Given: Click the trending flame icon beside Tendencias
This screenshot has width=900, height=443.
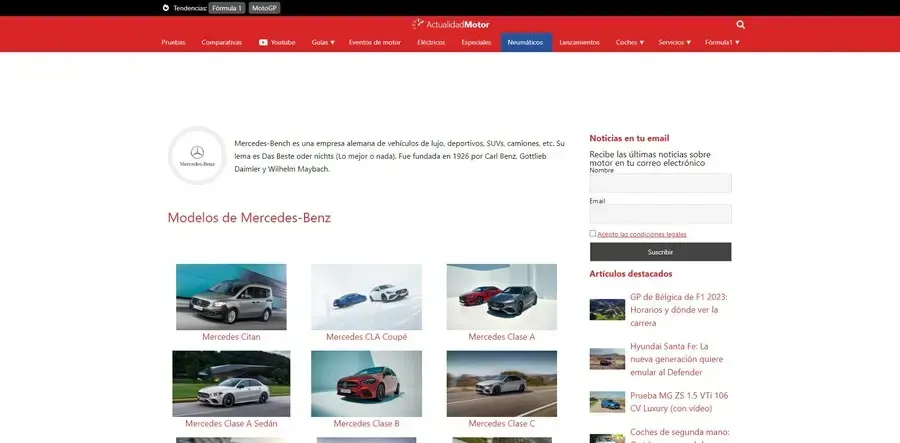Looking at the screenshot, I should [x=166, y=8].
